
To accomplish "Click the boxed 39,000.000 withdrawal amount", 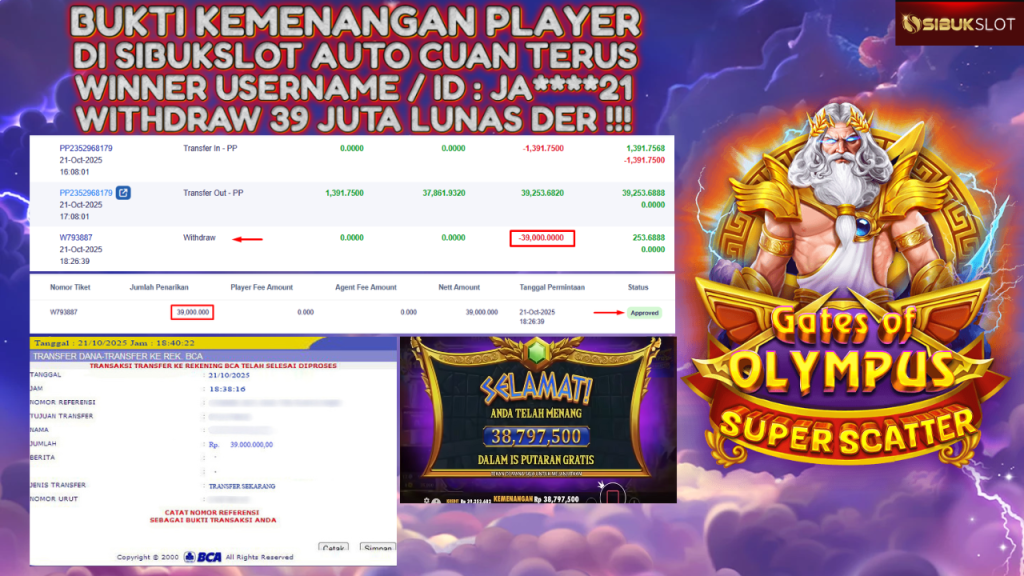I will point(192,312).
